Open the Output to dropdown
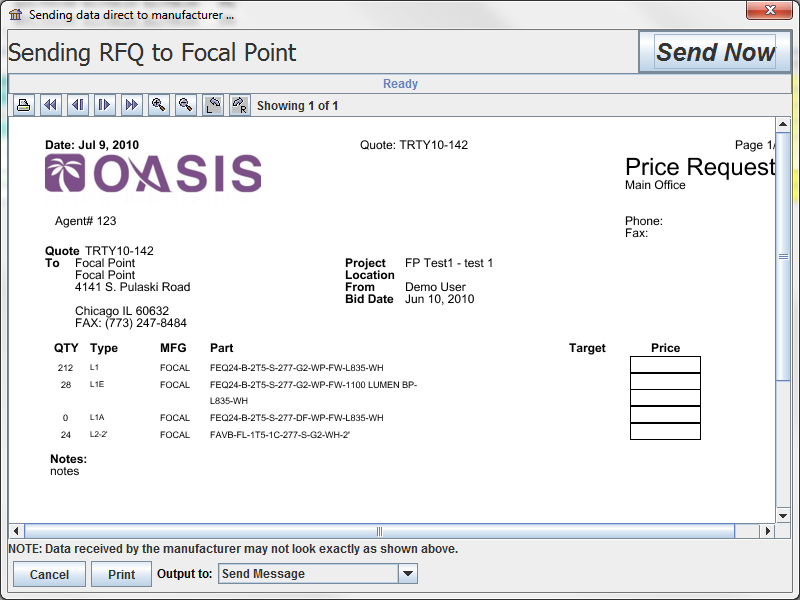800x600 pixels. [317, 573]
